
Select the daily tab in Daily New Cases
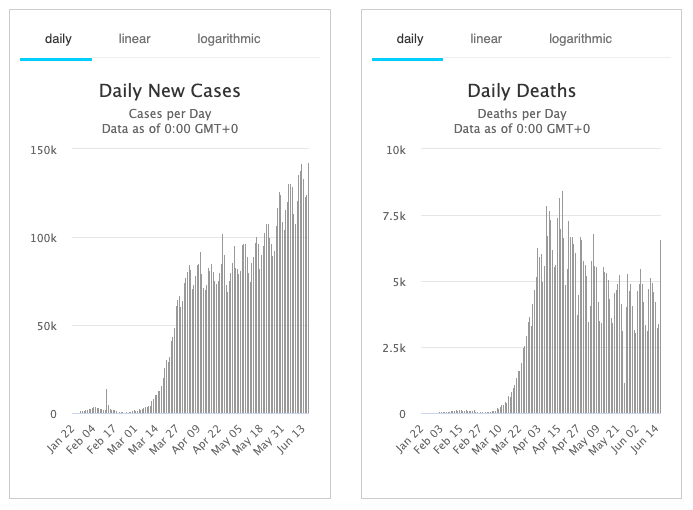(58, 39)
